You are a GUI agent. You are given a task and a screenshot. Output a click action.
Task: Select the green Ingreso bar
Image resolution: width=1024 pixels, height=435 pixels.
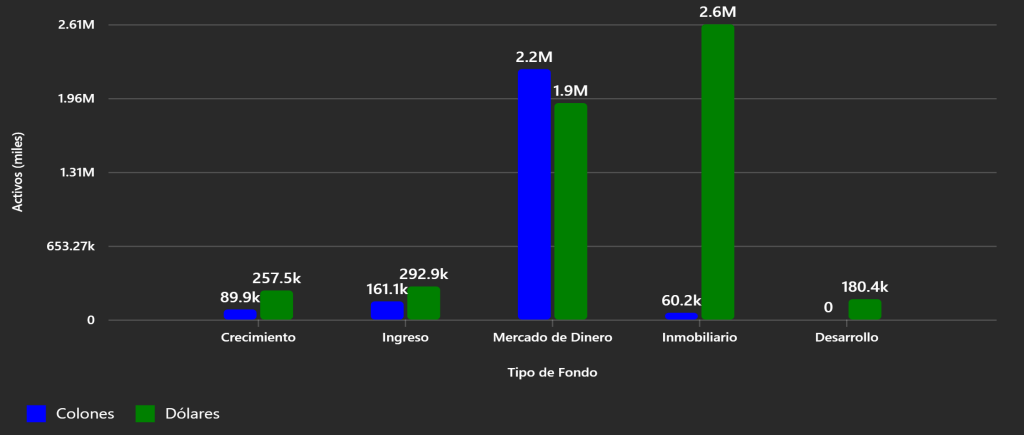[423, 303]
